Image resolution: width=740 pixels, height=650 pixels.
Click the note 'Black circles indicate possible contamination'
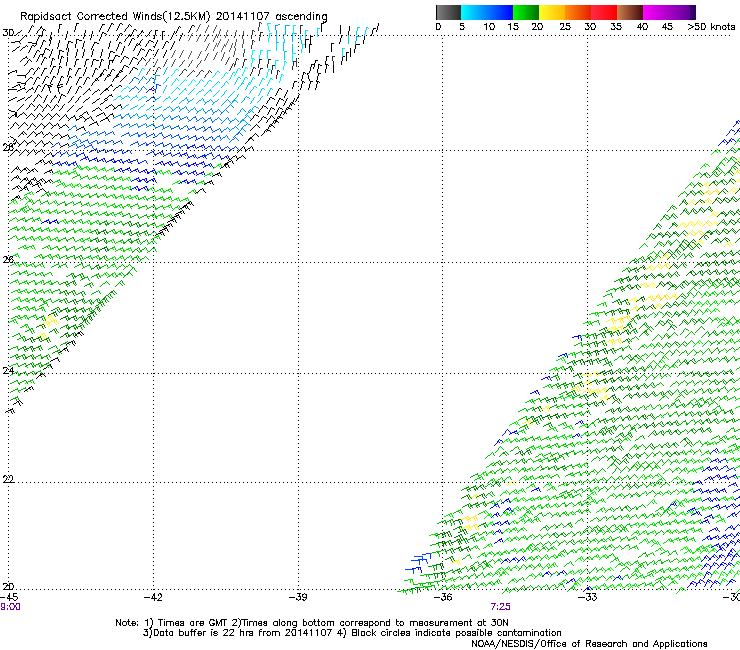(456, 633)
